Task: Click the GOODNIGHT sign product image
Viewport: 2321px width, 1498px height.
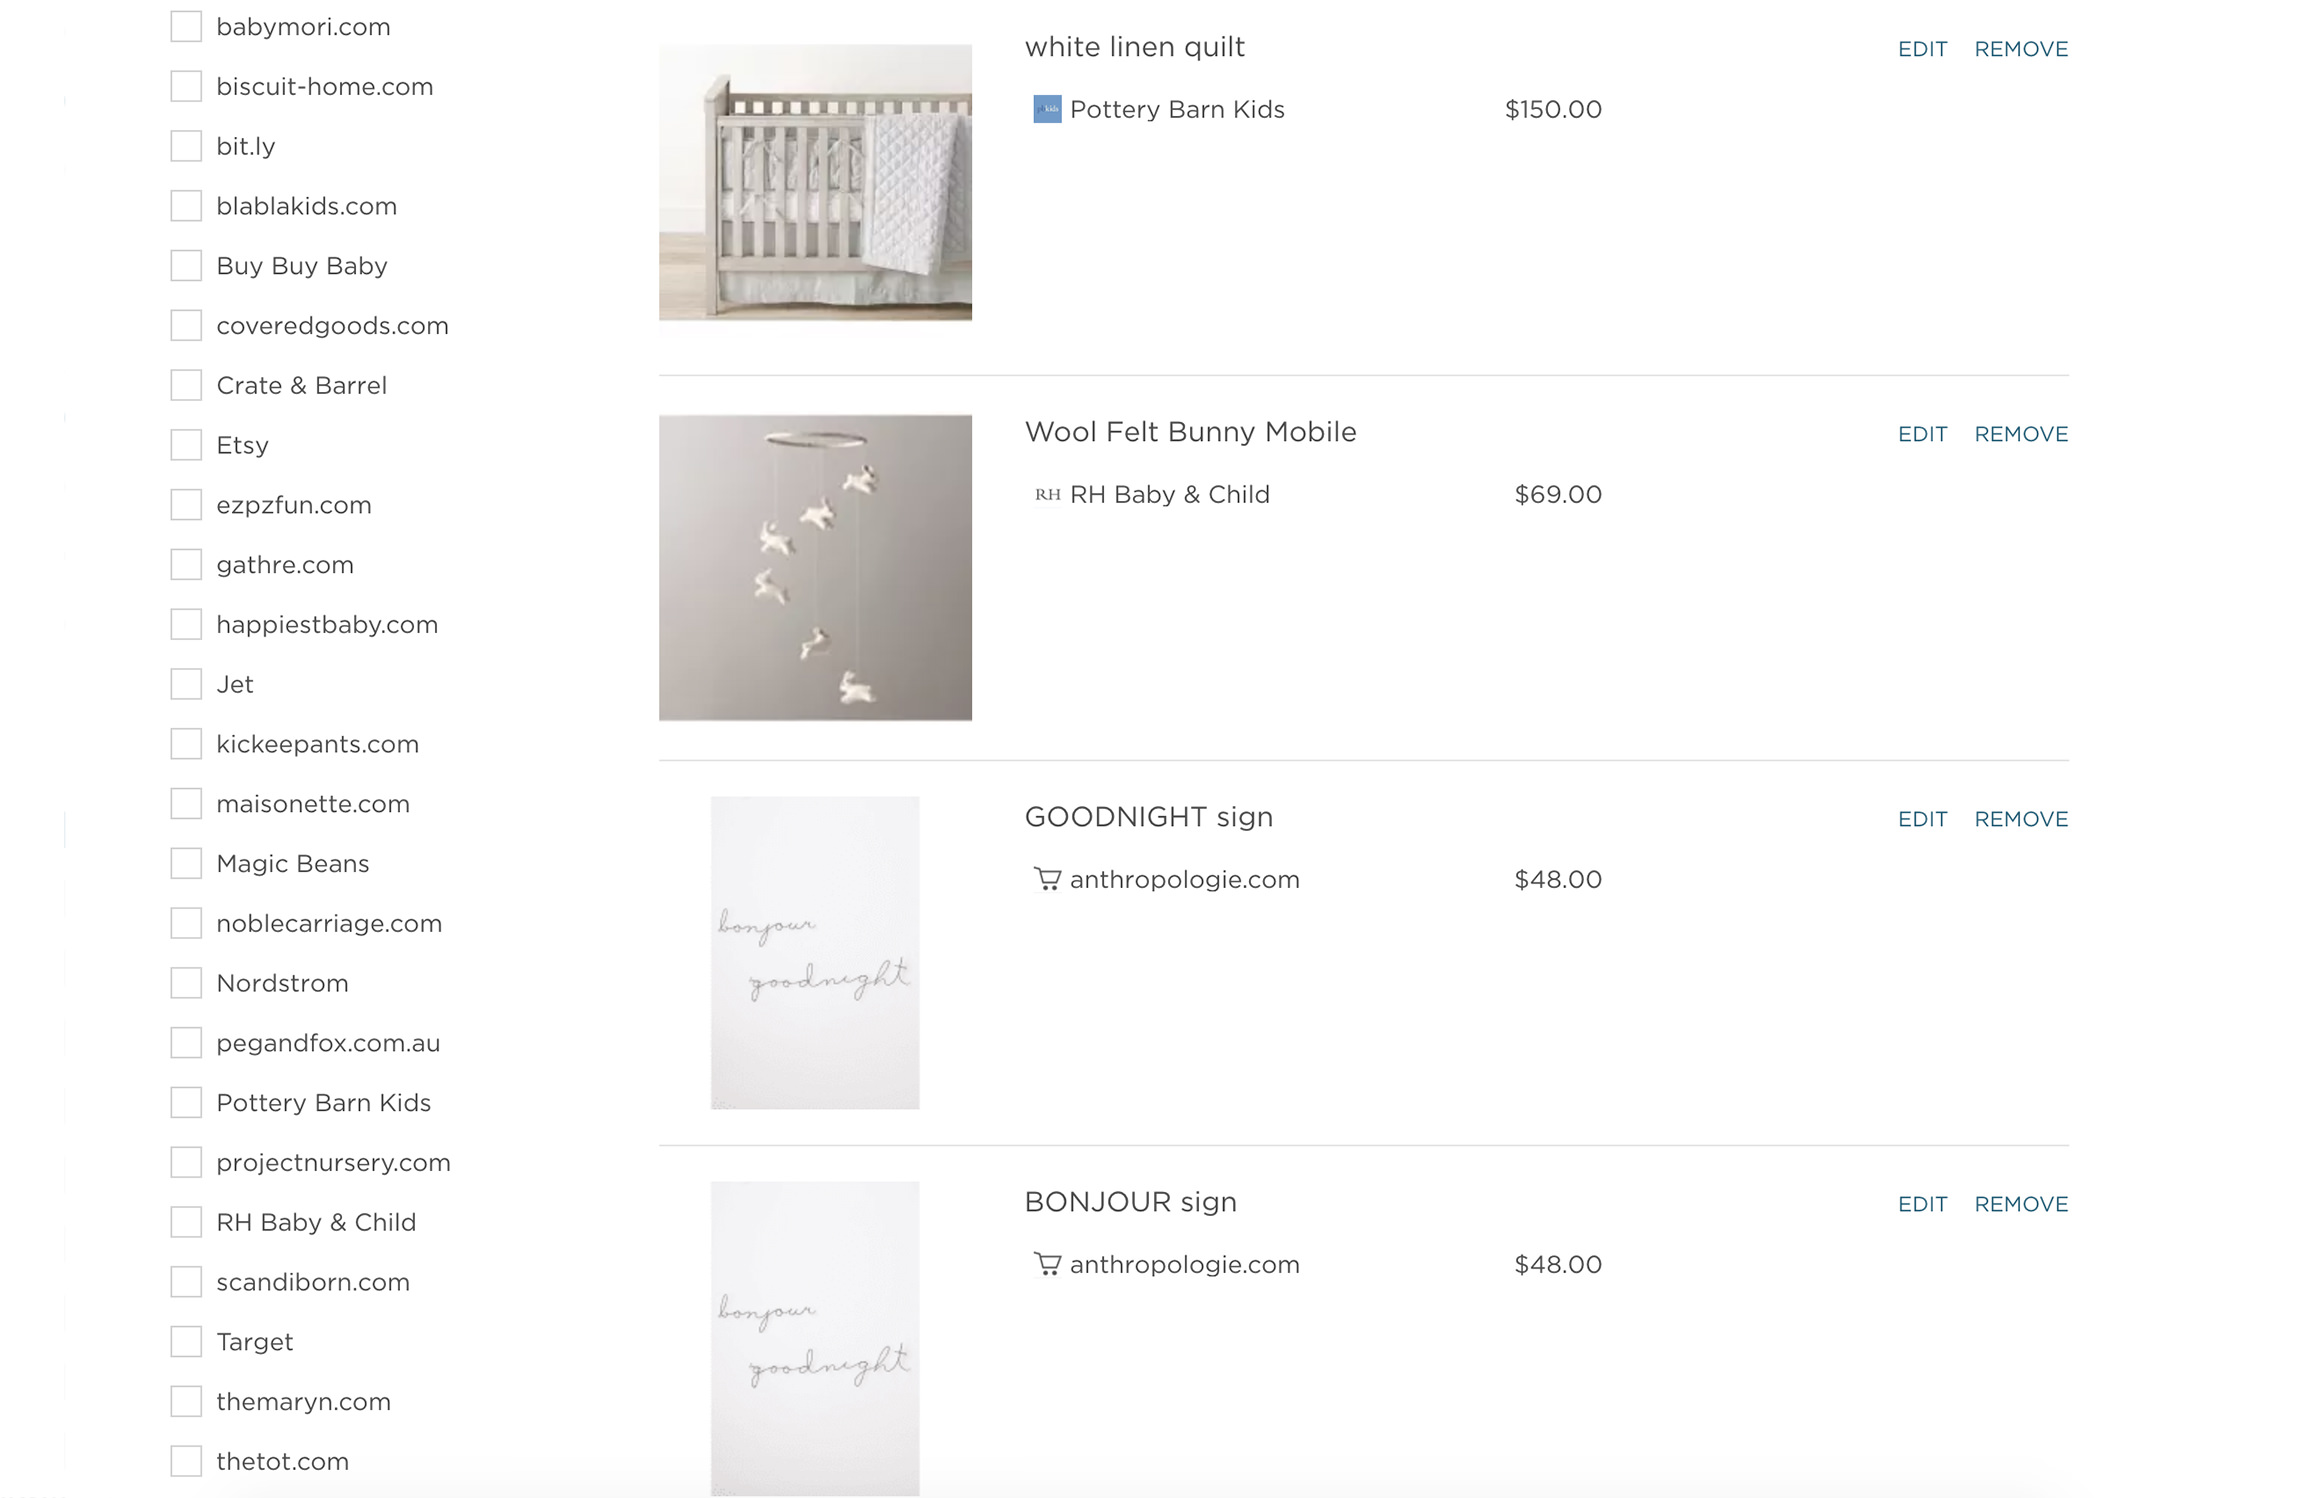Action: [x=815, y=952]
